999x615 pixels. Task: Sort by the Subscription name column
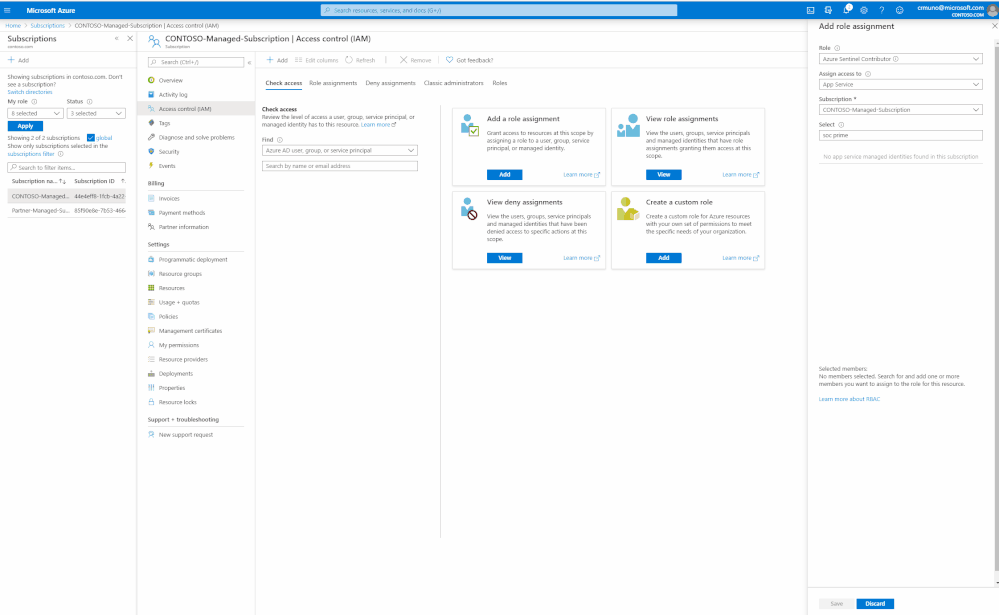39,181
